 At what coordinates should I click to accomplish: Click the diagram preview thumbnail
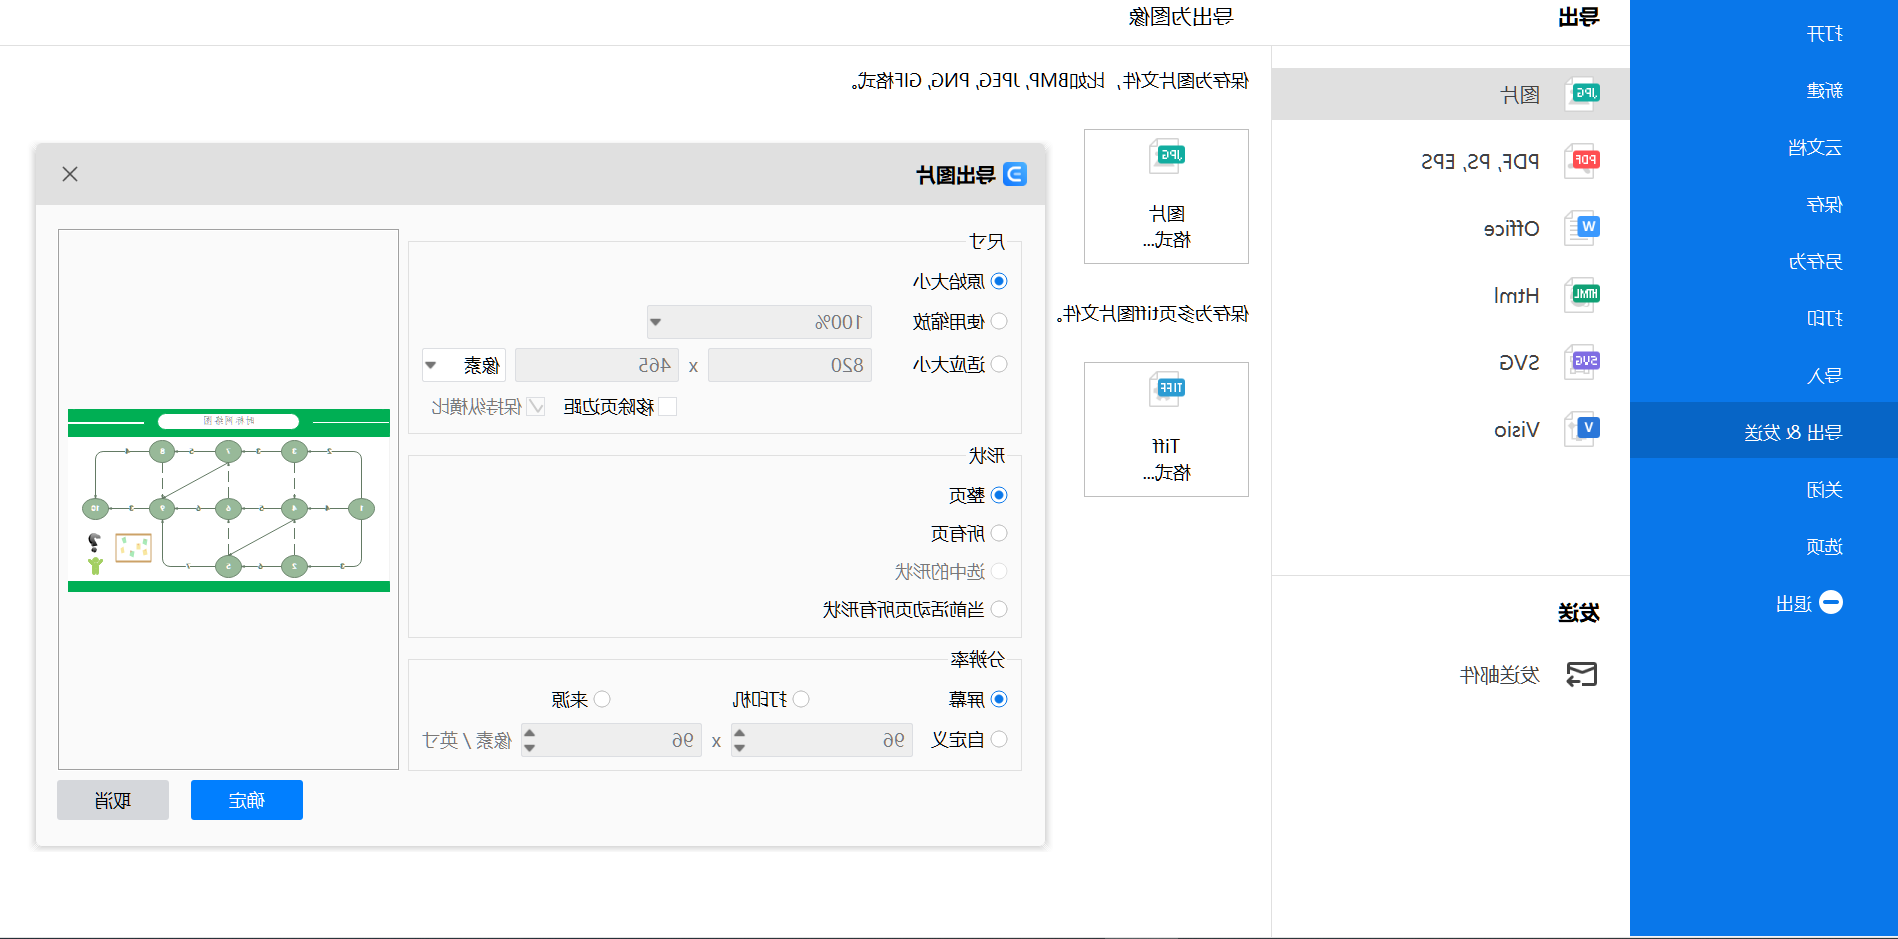tap(229, 500)
